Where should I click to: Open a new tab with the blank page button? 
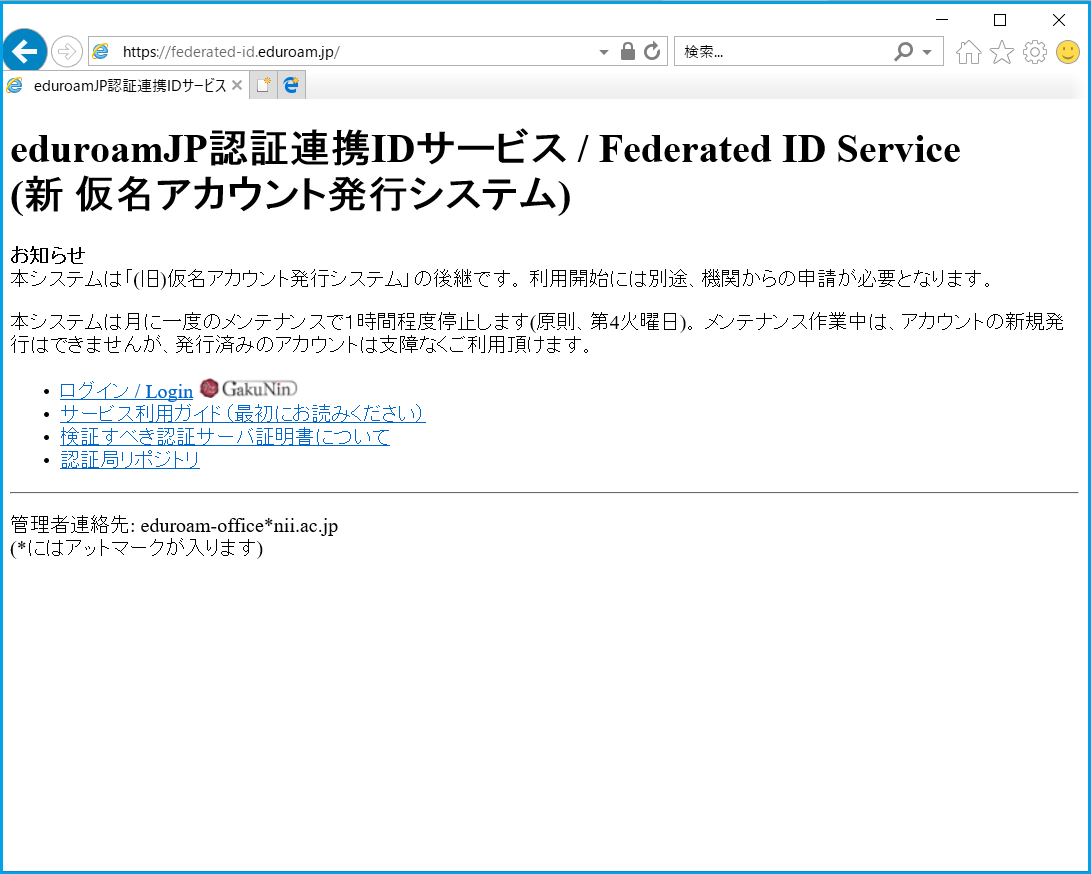click(263, 86)
